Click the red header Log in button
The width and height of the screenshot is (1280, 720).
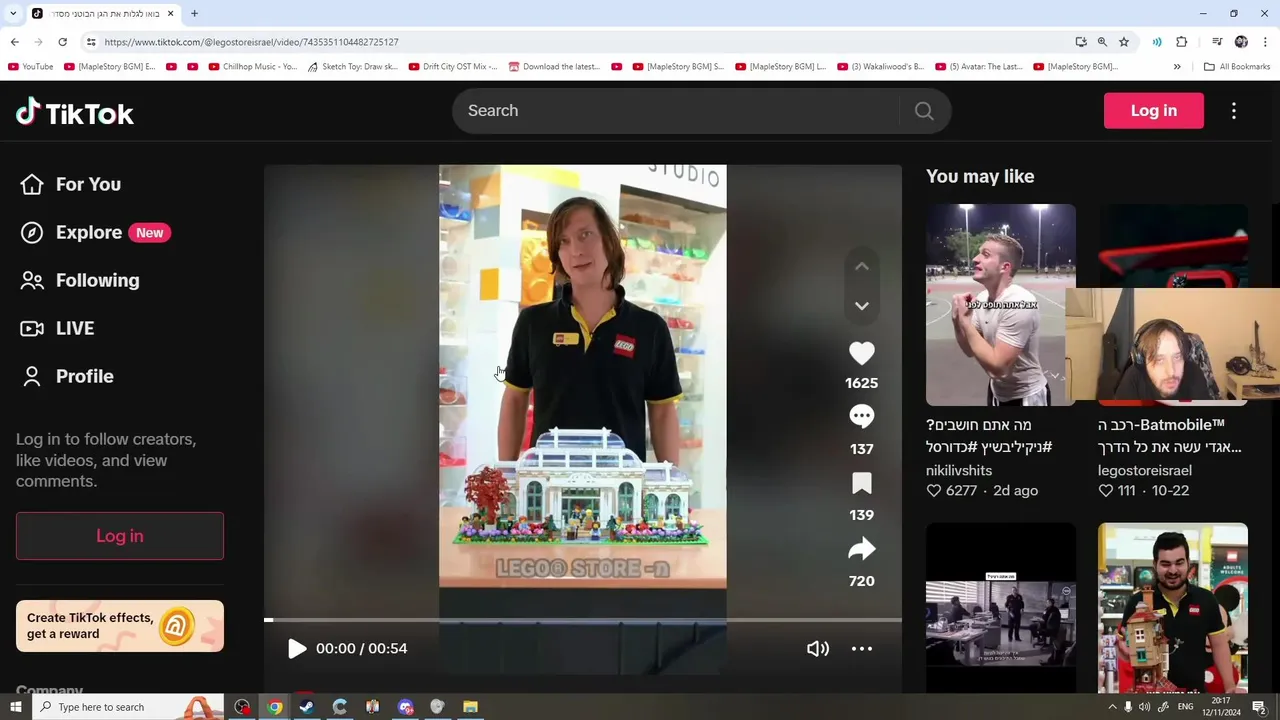point(1154,111)
